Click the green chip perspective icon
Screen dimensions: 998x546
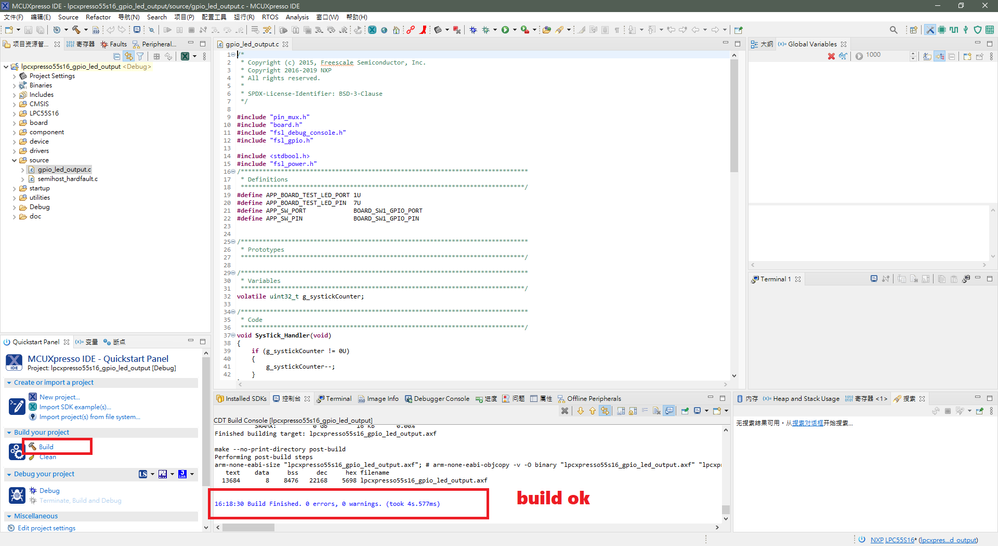(x=941, y=30)
